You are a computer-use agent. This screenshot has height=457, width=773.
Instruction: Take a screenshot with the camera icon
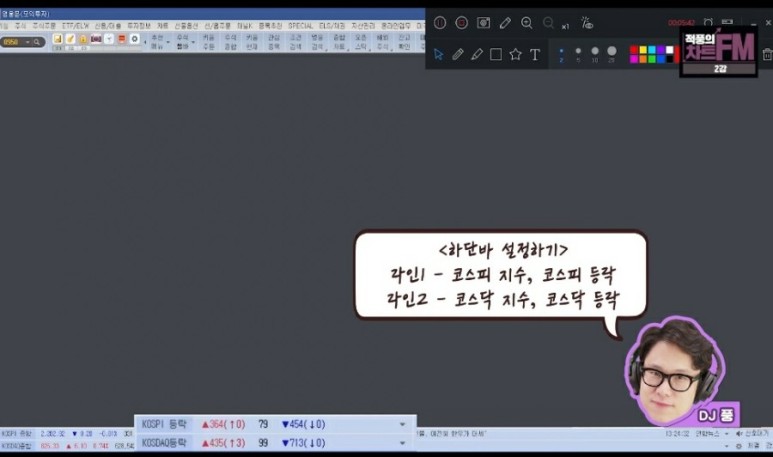pos(483,23)
